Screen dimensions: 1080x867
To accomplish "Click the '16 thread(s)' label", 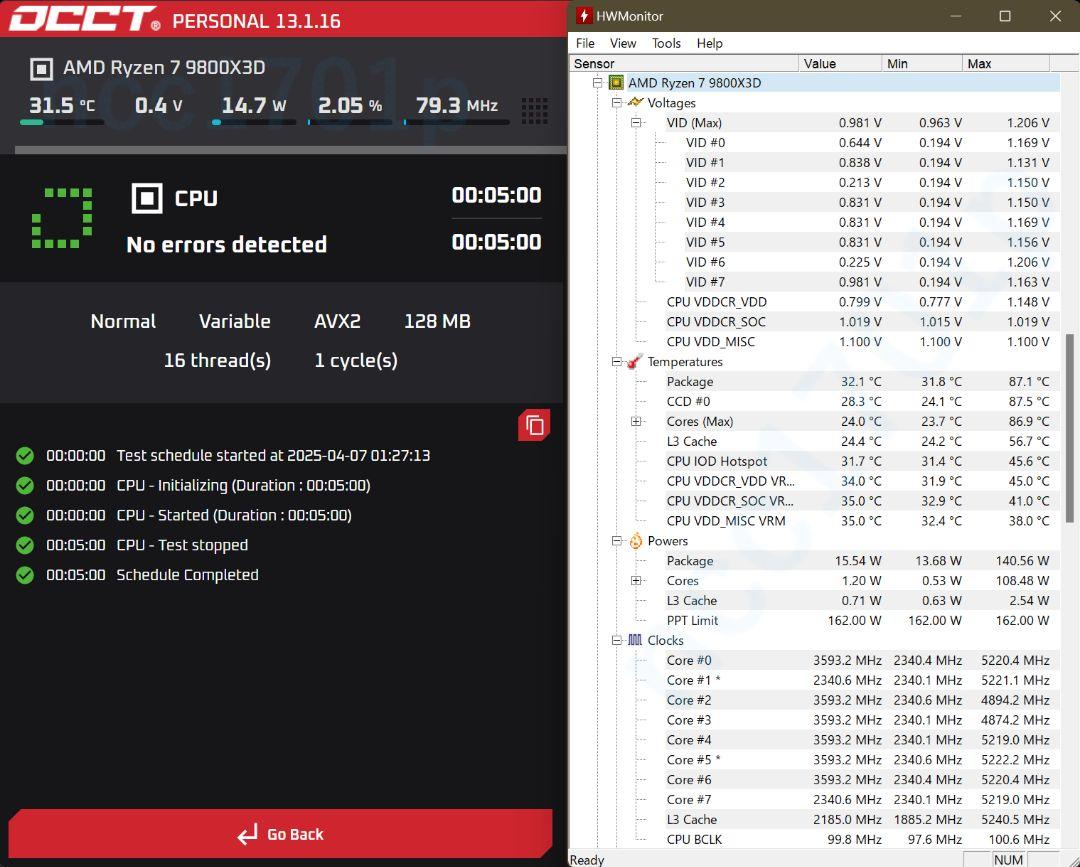I will [217, 361].
